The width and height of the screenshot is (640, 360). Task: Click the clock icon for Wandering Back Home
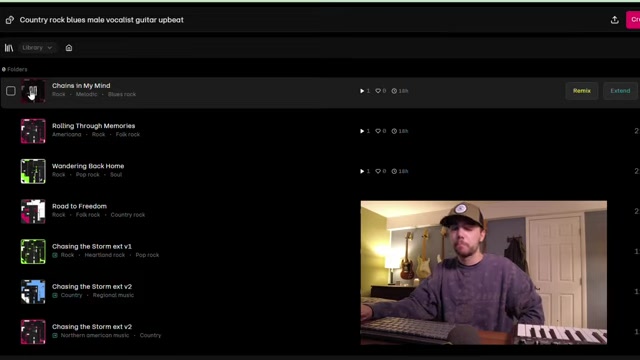pos(394,171)
